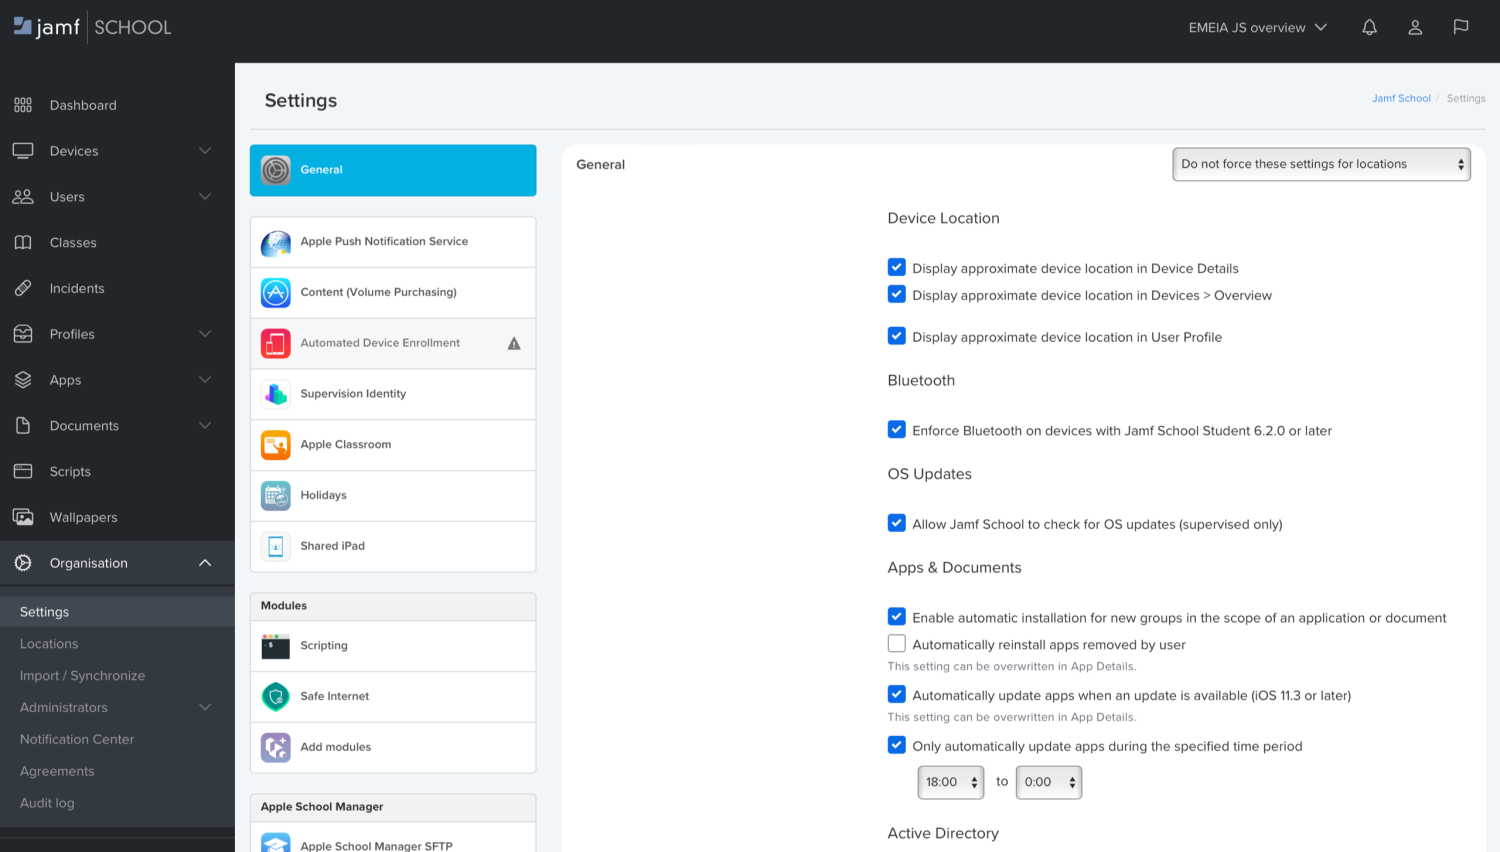Click the Classes book icon
The width and height of the screenshot is (1500, 852).
(x=23, y=243)
